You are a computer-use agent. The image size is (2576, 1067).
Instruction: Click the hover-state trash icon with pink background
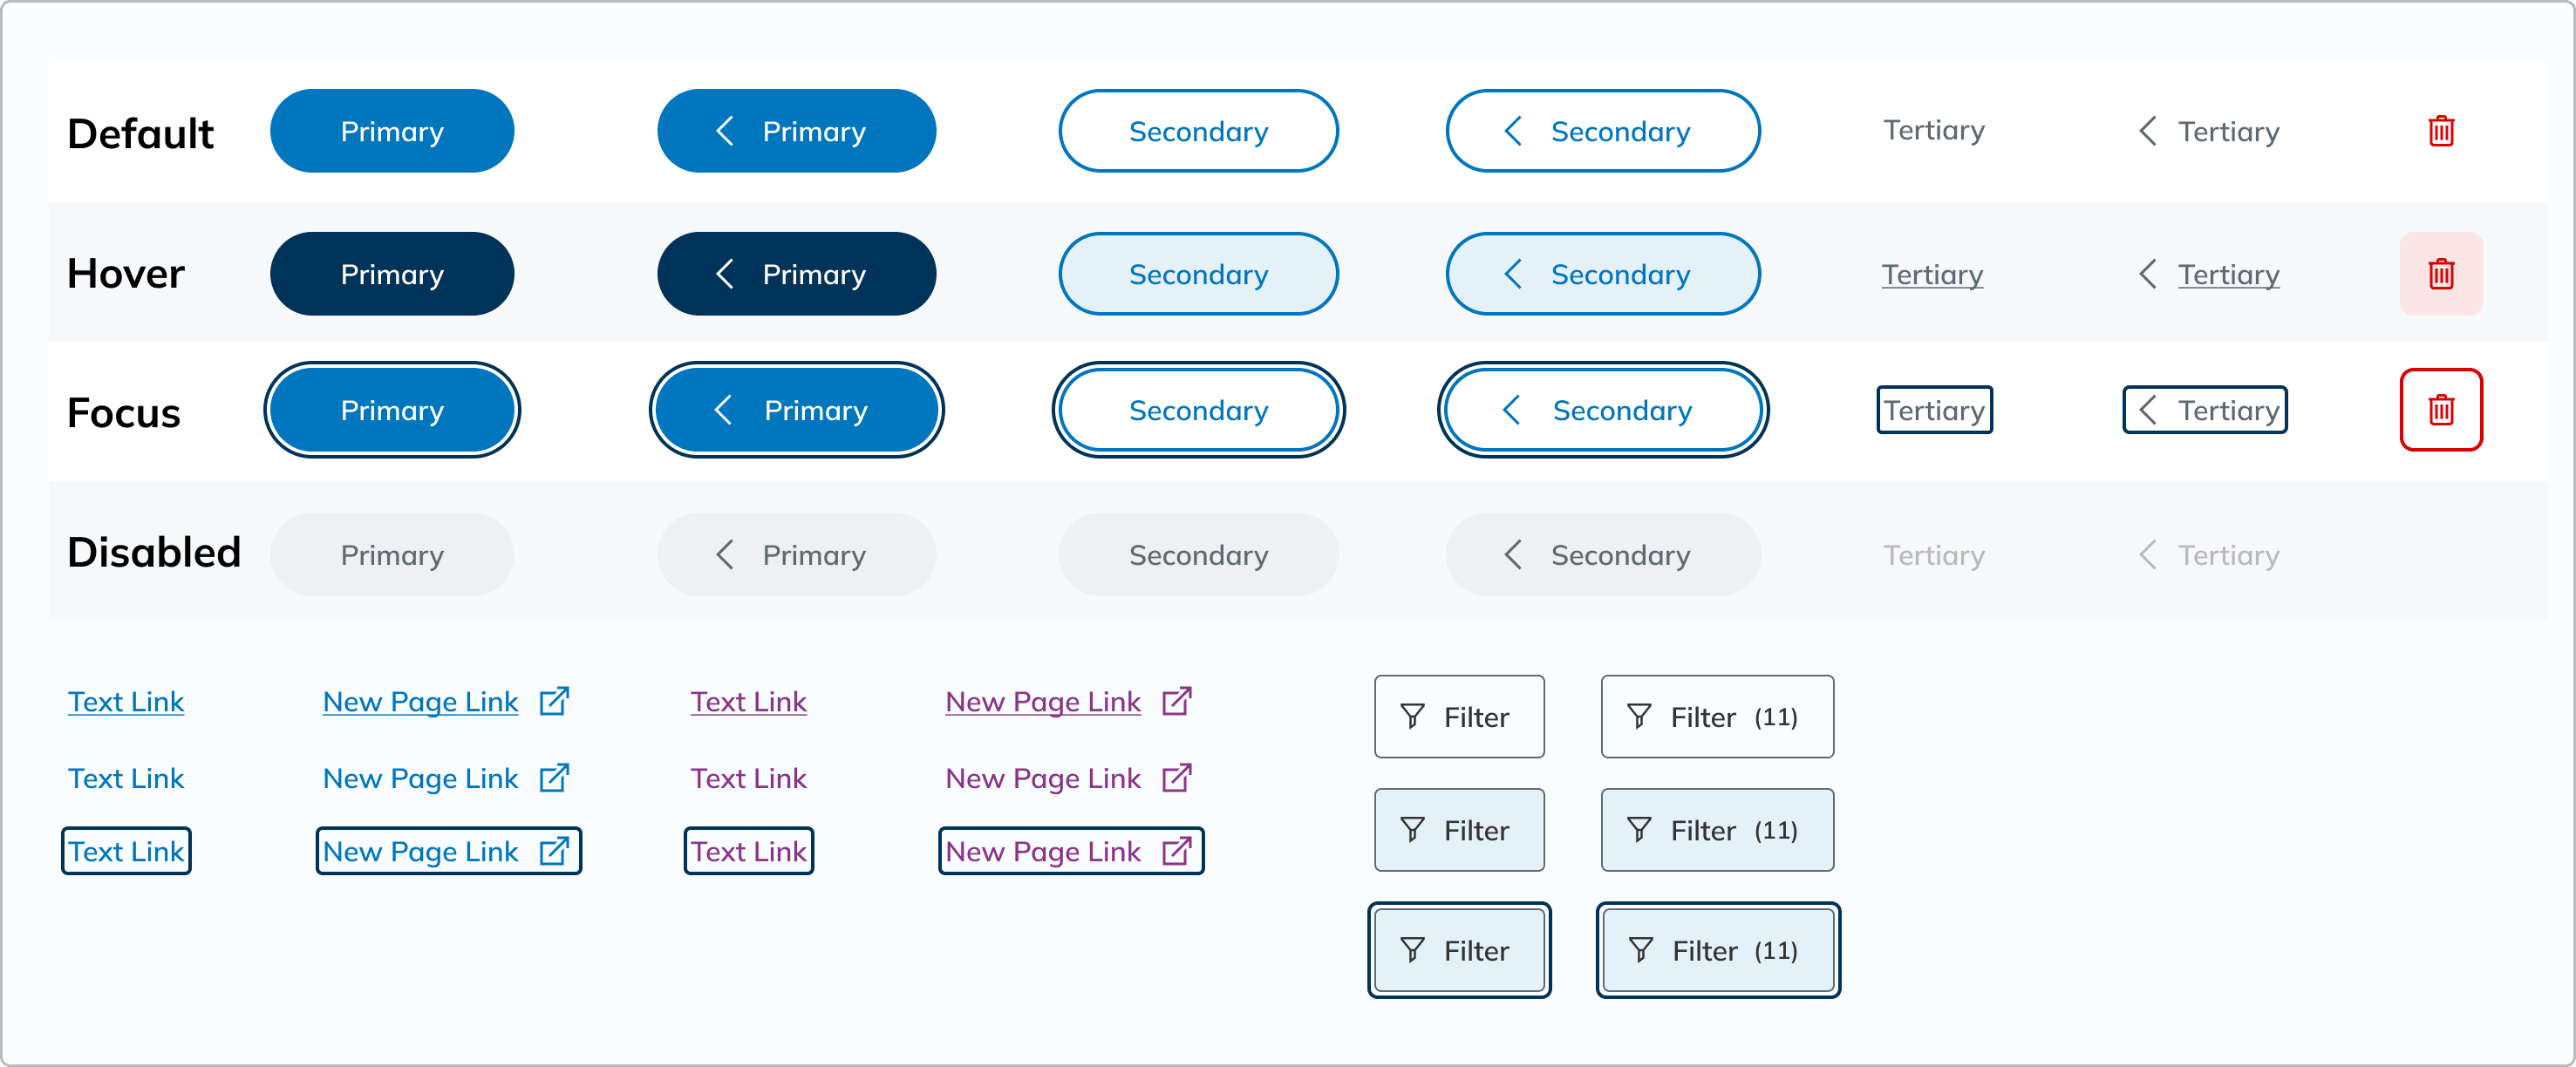(x=2441, y=274)
